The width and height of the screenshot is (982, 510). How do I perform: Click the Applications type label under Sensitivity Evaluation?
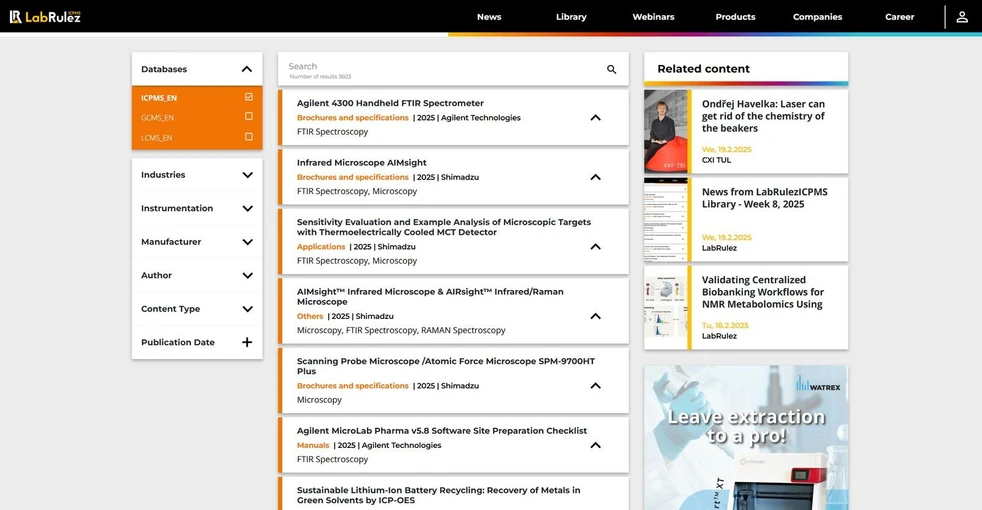click(321, 247)
